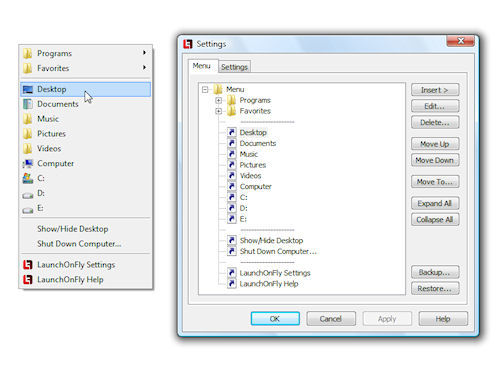Click the Apply button
The width and height of the screenshot is (500, 375).
[x=387, y=319]
